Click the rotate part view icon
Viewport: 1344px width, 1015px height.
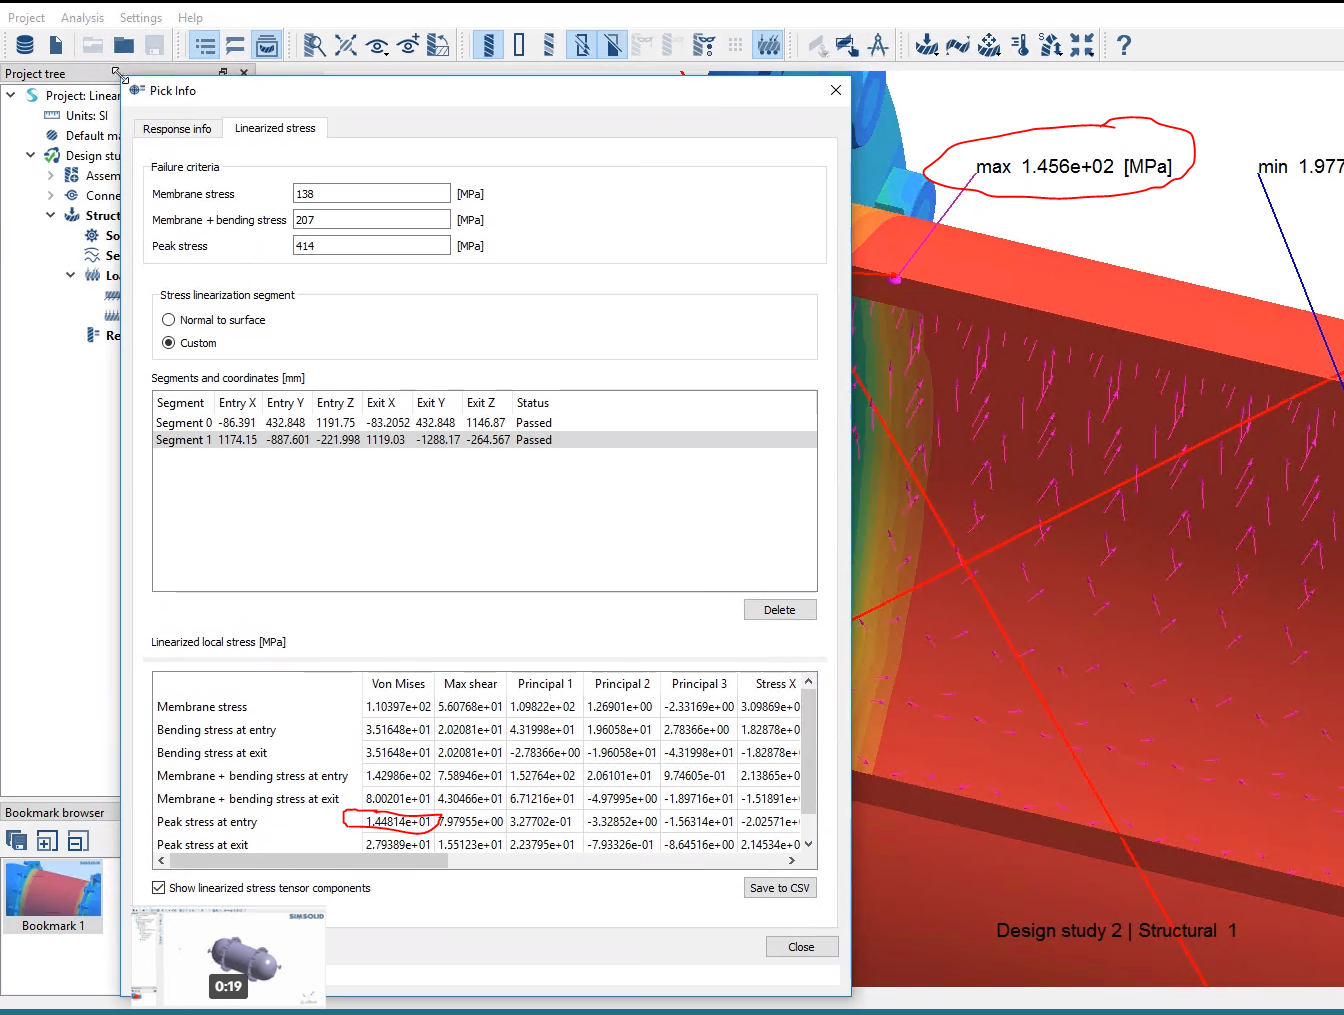438,45
